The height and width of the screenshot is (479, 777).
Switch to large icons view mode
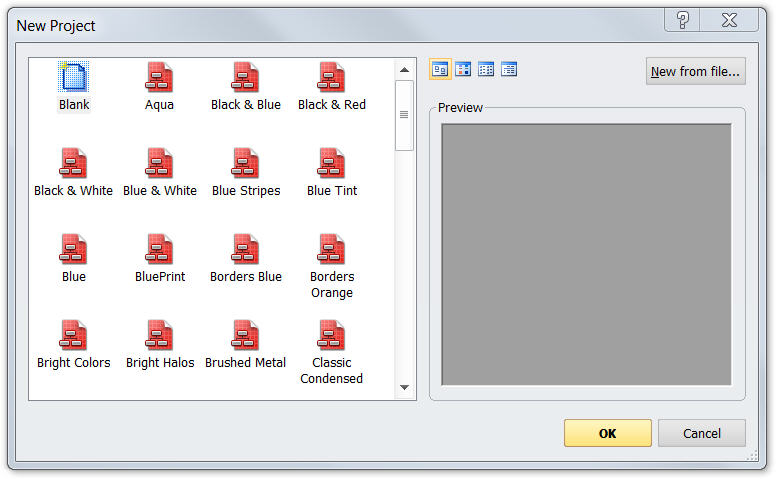coord(440,69)
